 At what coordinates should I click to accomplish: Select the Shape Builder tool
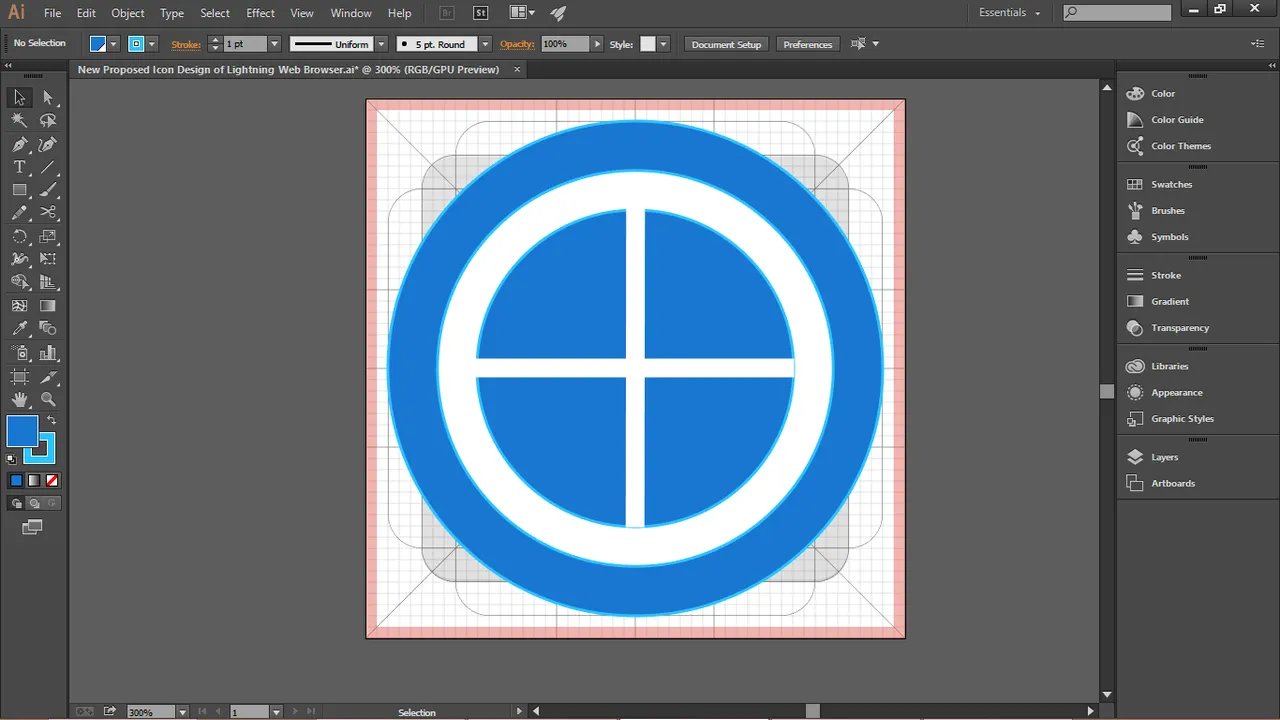click(x=19, y=283)
